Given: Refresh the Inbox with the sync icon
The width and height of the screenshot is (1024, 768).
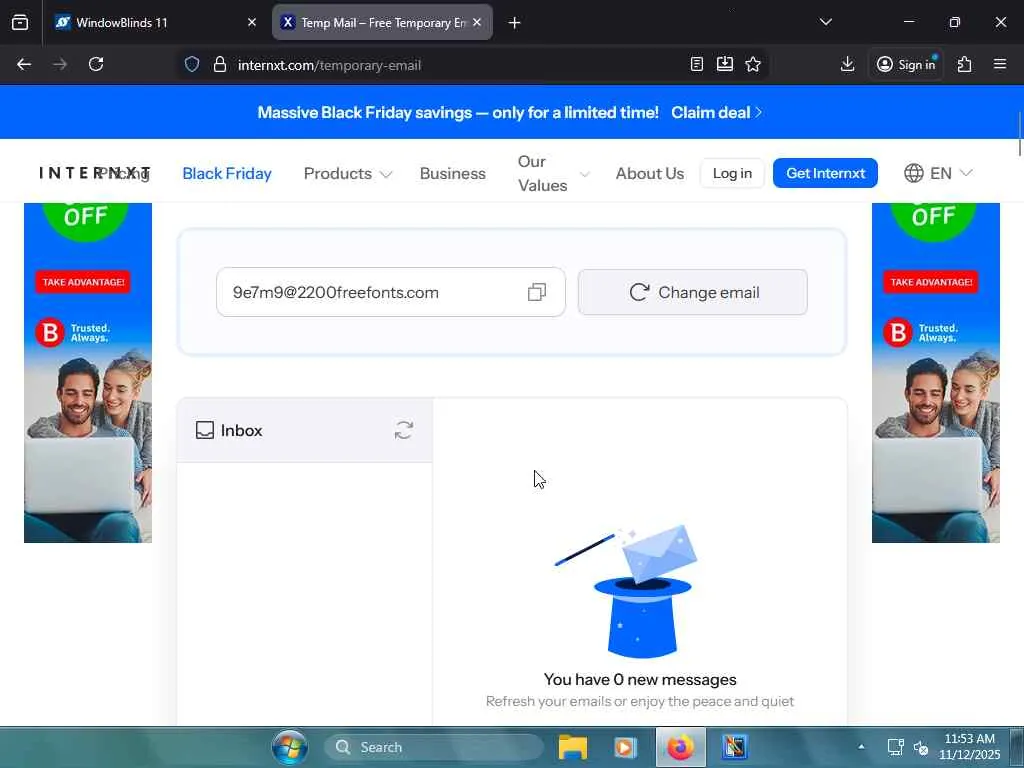Looking at the screenshot, I should 404,430.
